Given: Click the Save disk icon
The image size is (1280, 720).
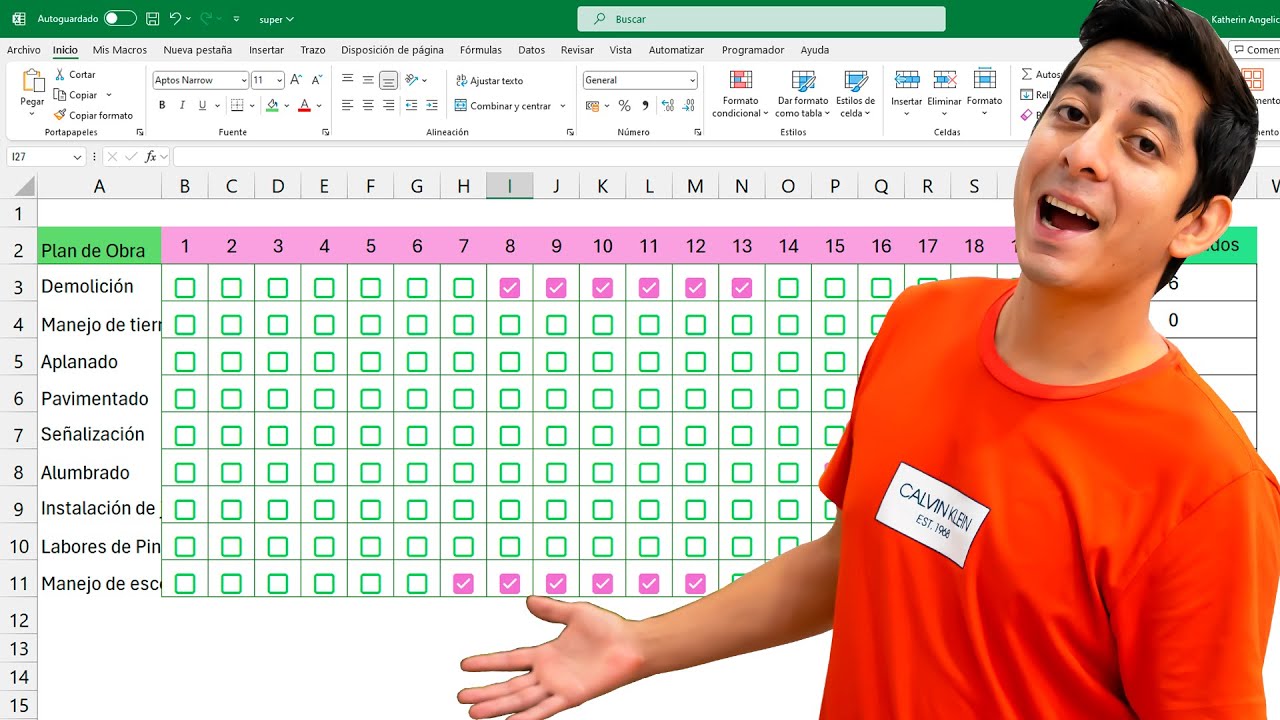Looking at the screenshot, I should tap(152, 19).
